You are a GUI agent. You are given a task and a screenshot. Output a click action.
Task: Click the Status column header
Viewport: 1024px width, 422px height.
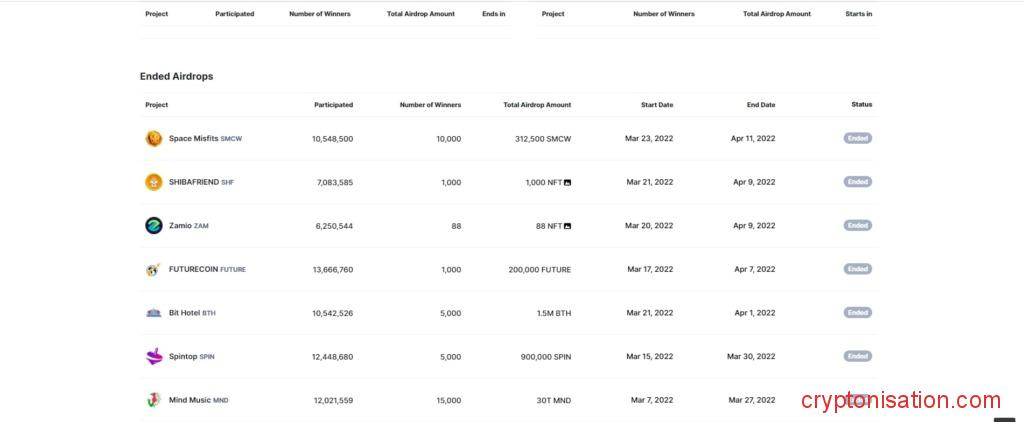(x=861, y=104)
